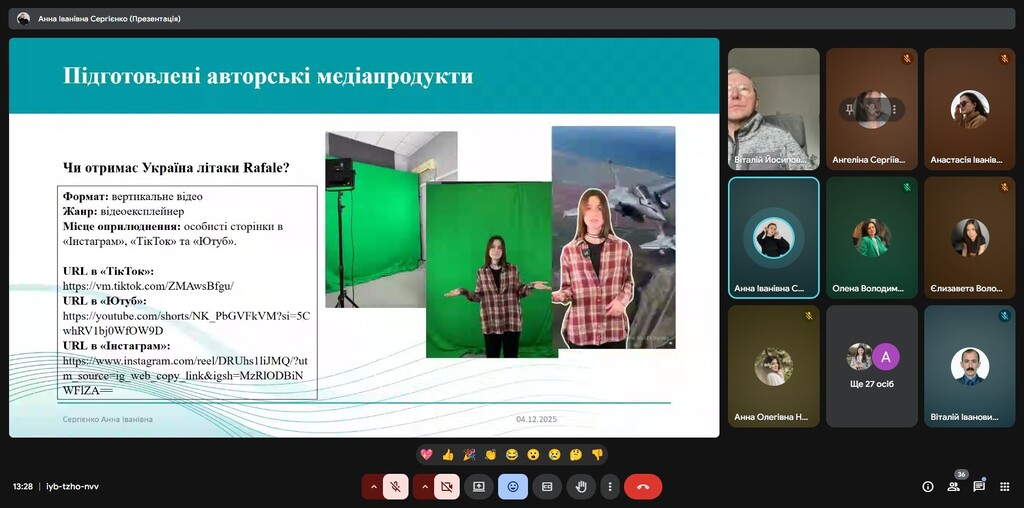Turn on captions

(x=546, y=487)
